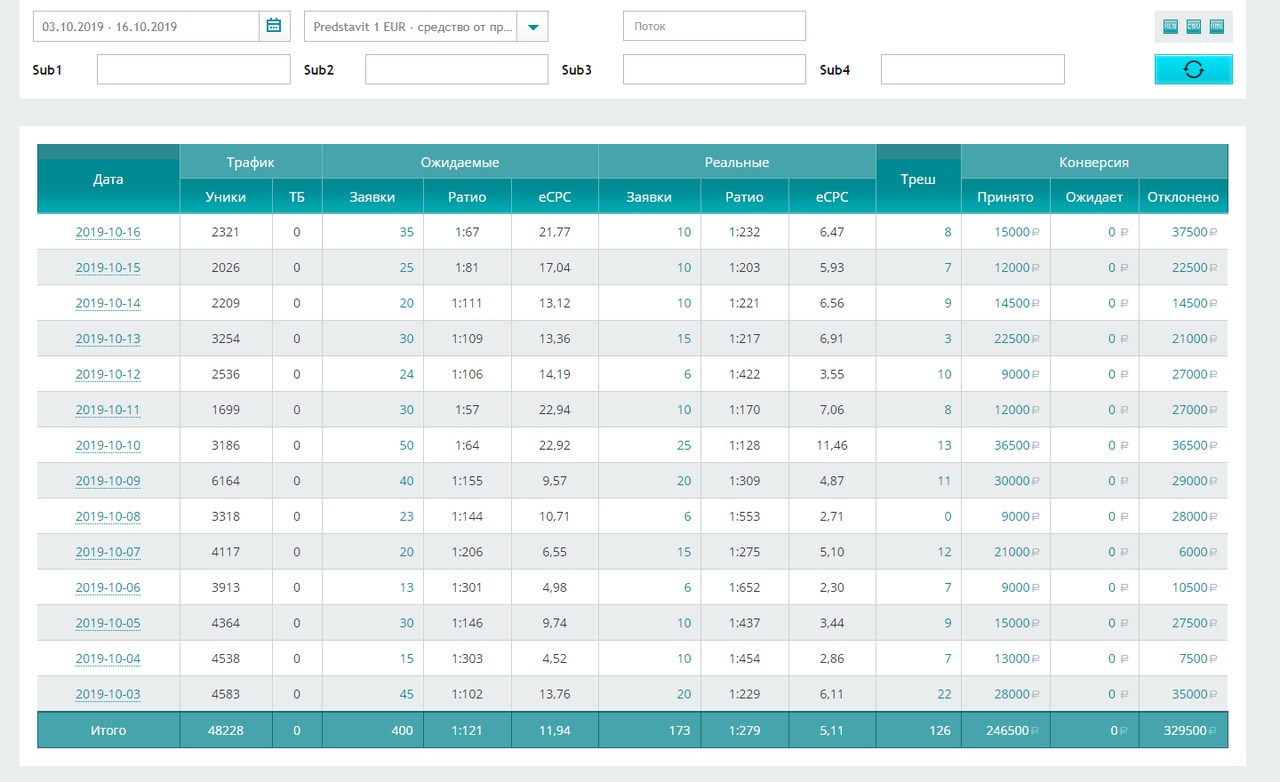This screenshot has width=1280, height=782.
Task: Open the 2019-10-13 date link
Action: 108,339
